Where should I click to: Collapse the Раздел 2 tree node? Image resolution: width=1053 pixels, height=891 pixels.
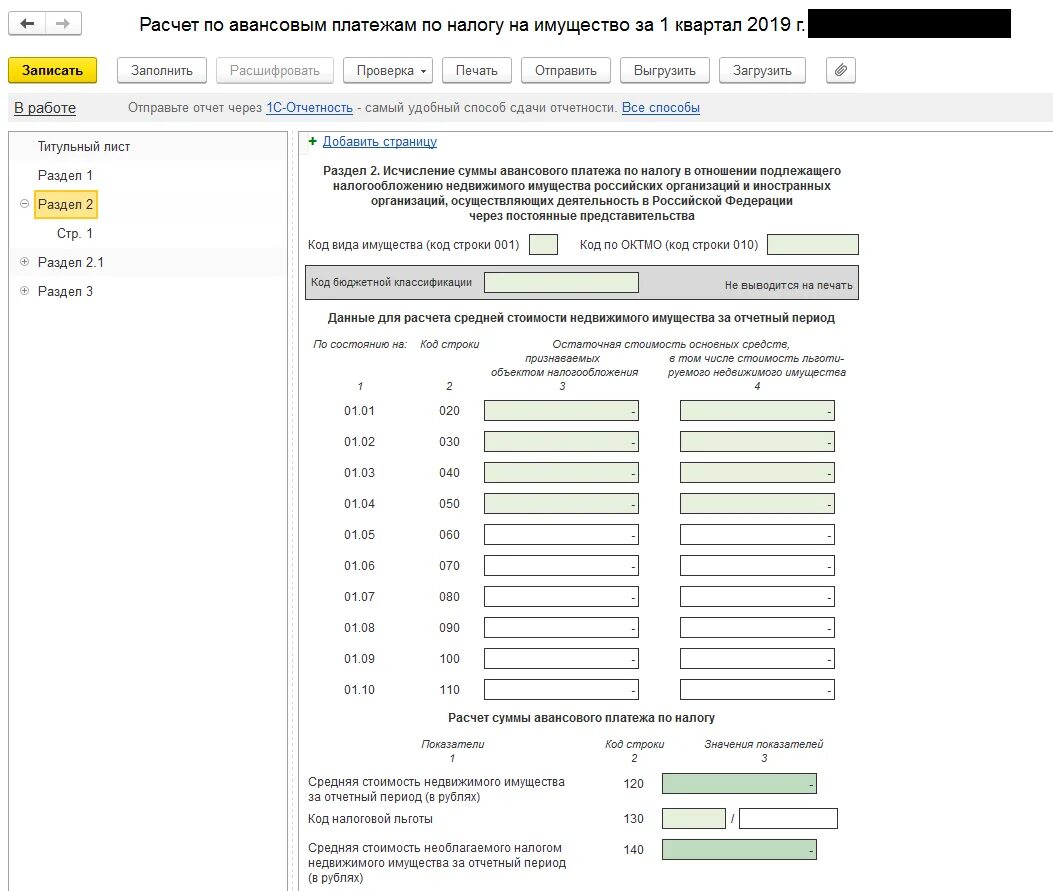(x=25, y=203)
